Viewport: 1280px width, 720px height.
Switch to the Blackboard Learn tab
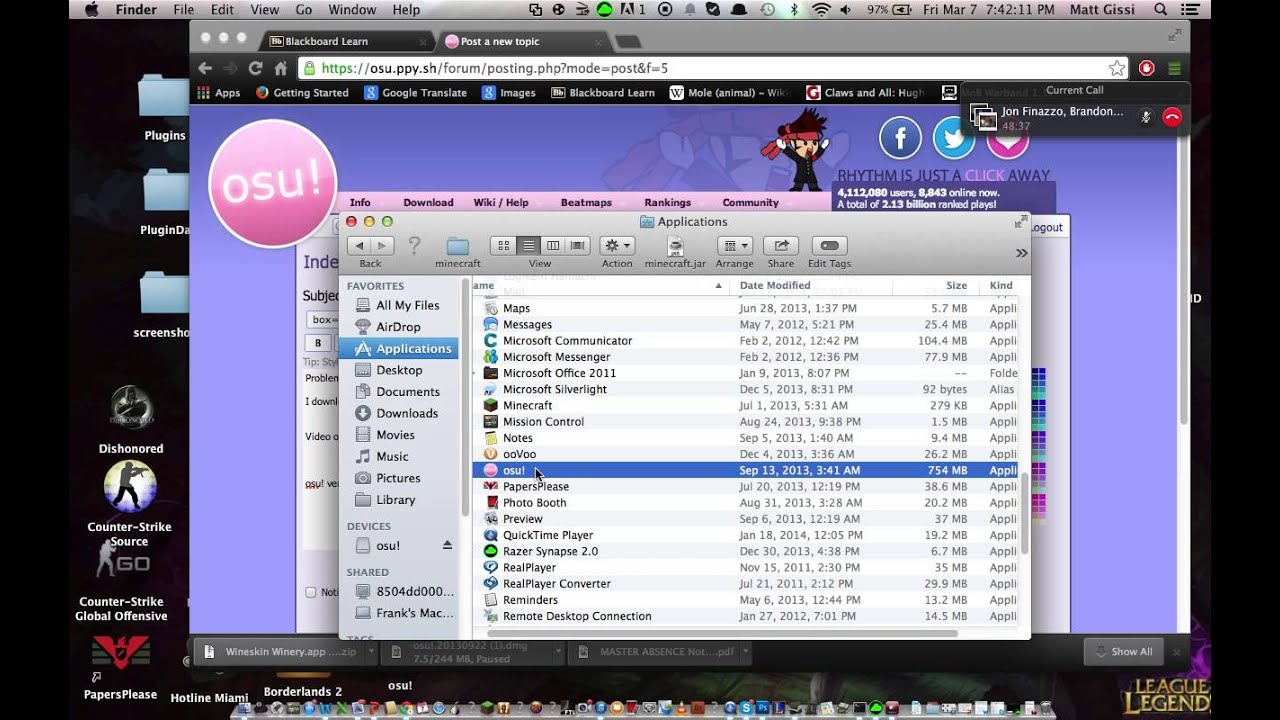pos(345,42)
